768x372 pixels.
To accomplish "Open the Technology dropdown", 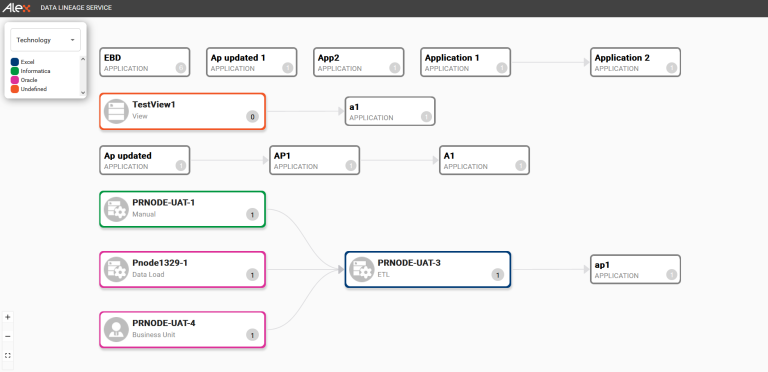I will point(46,40).
